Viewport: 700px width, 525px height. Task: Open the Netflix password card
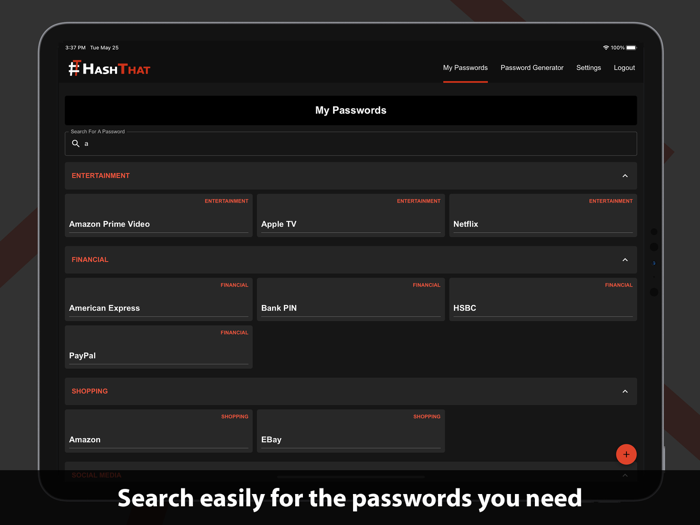click(543, 215)
